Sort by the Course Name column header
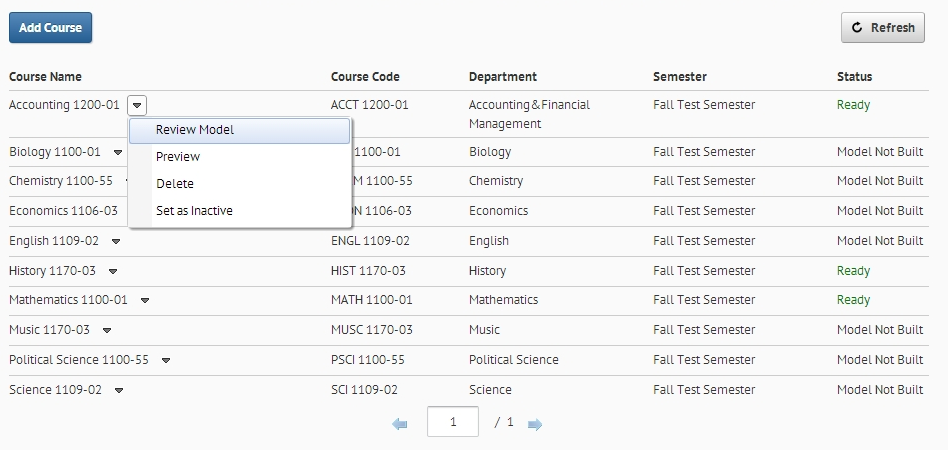Screen dimensions: 948x450 (46, 77)
